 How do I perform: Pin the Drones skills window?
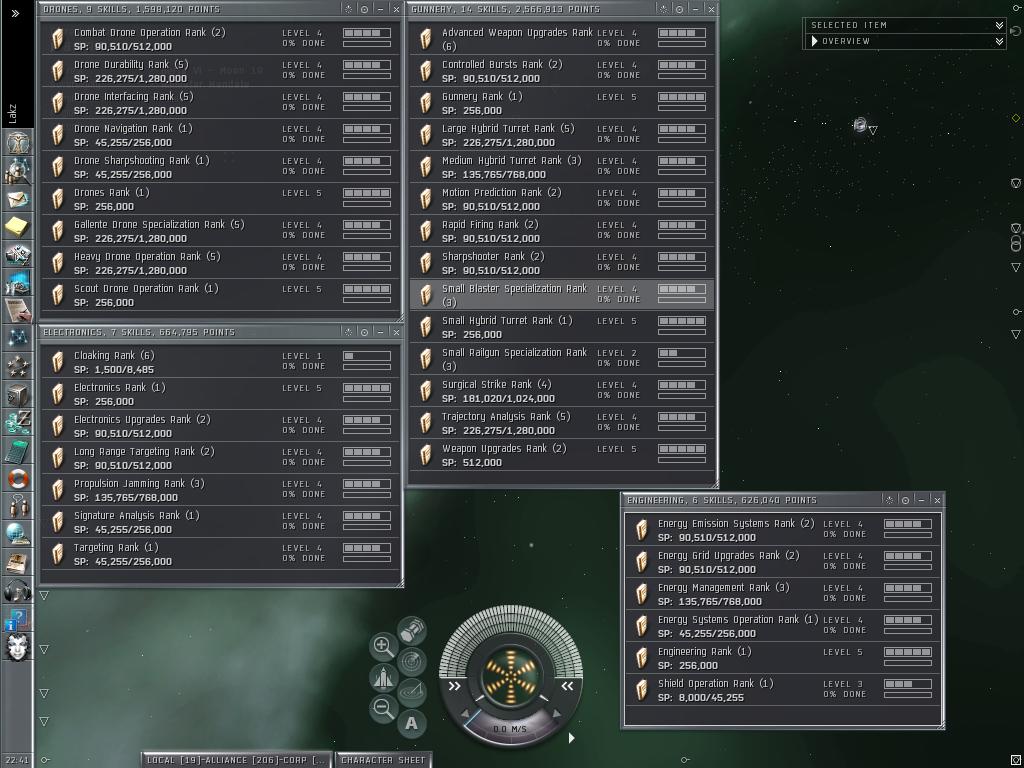349,9
